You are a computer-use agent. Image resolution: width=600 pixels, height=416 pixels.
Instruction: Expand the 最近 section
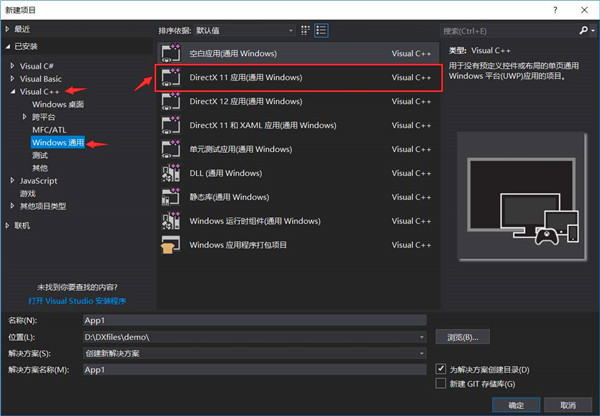coord(7,29)
